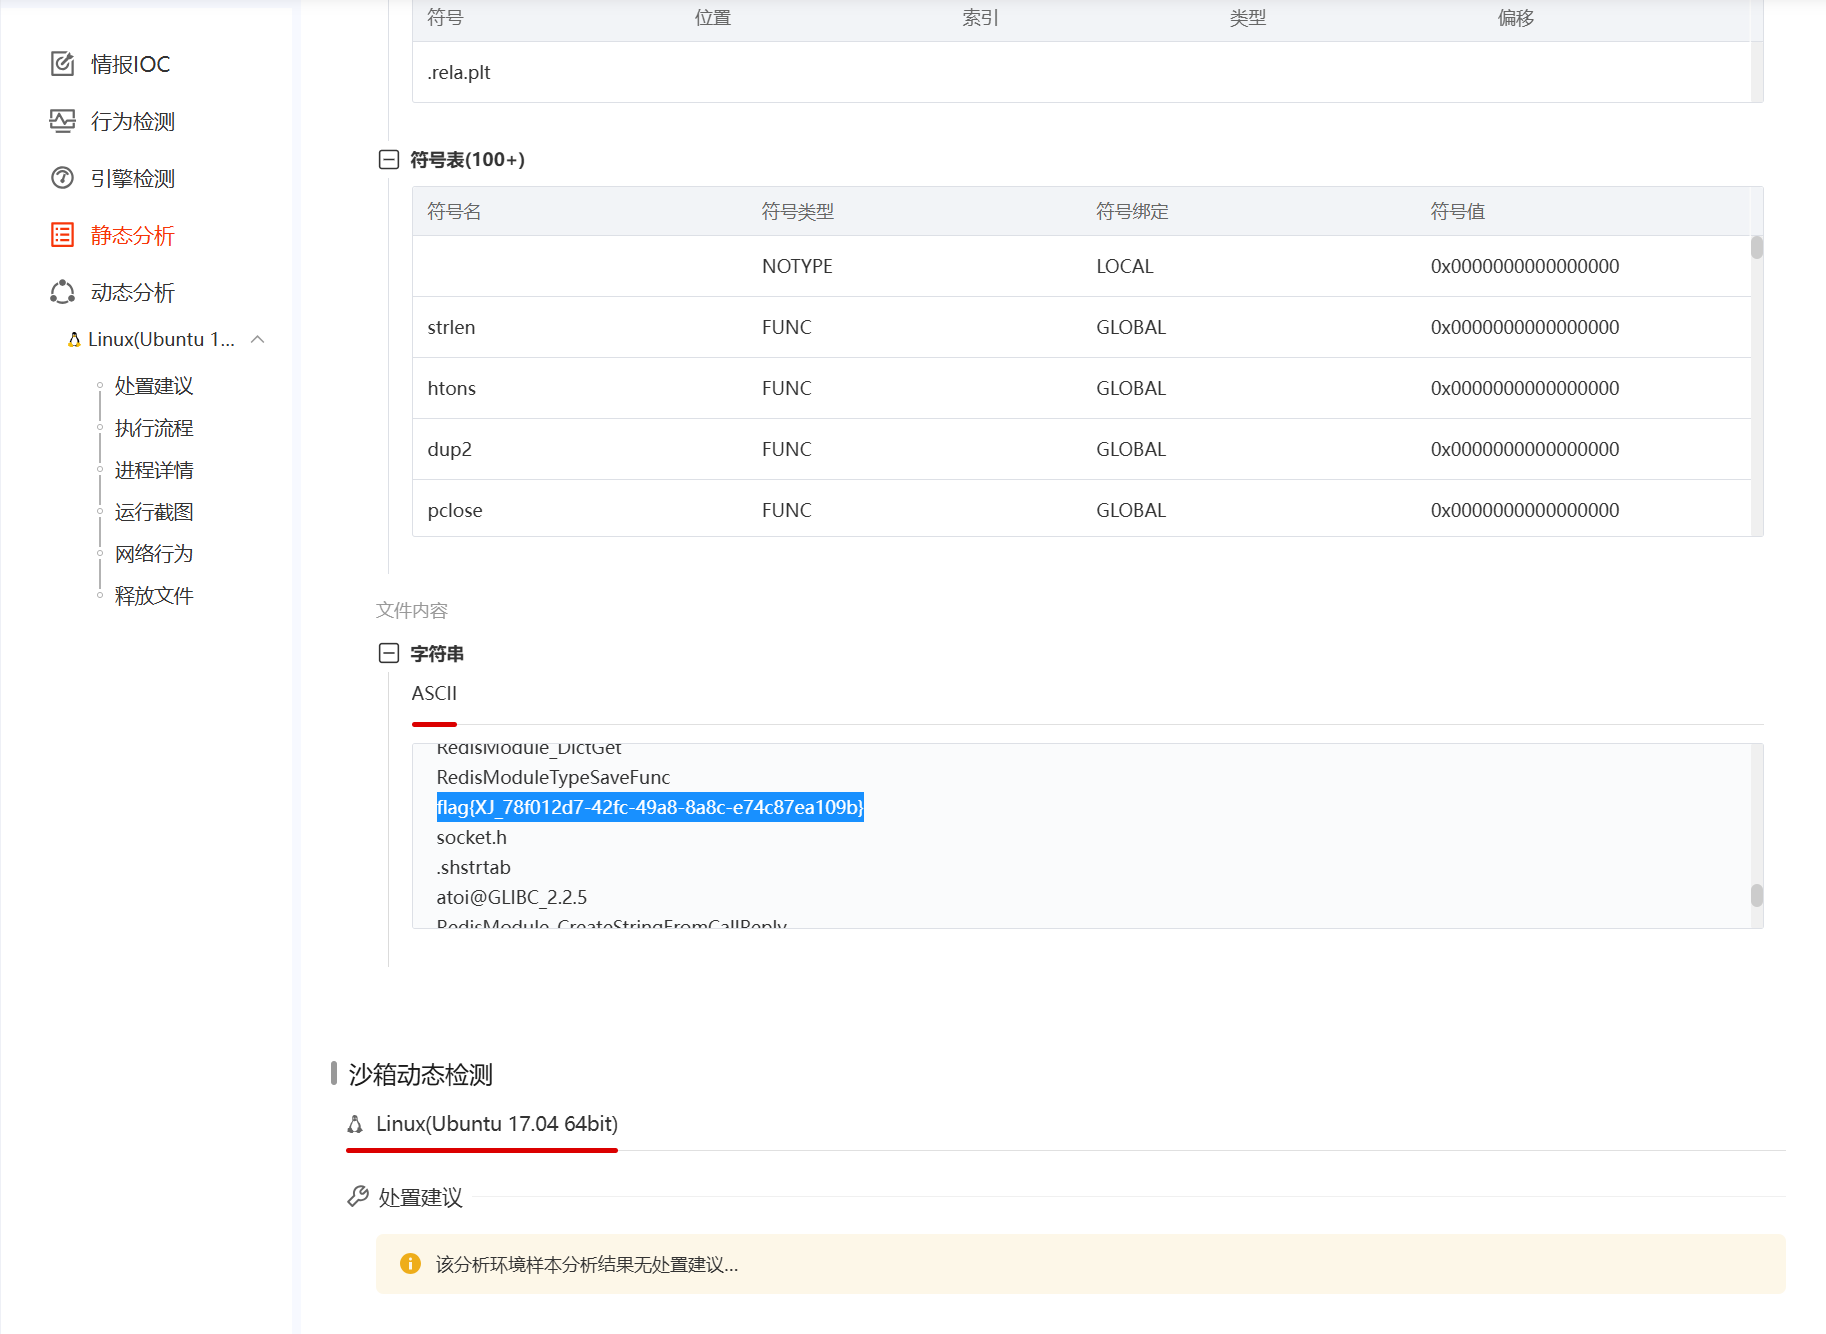
Task: Click the strings list scrollbar thumb
Action: [x=1757, y=895]
